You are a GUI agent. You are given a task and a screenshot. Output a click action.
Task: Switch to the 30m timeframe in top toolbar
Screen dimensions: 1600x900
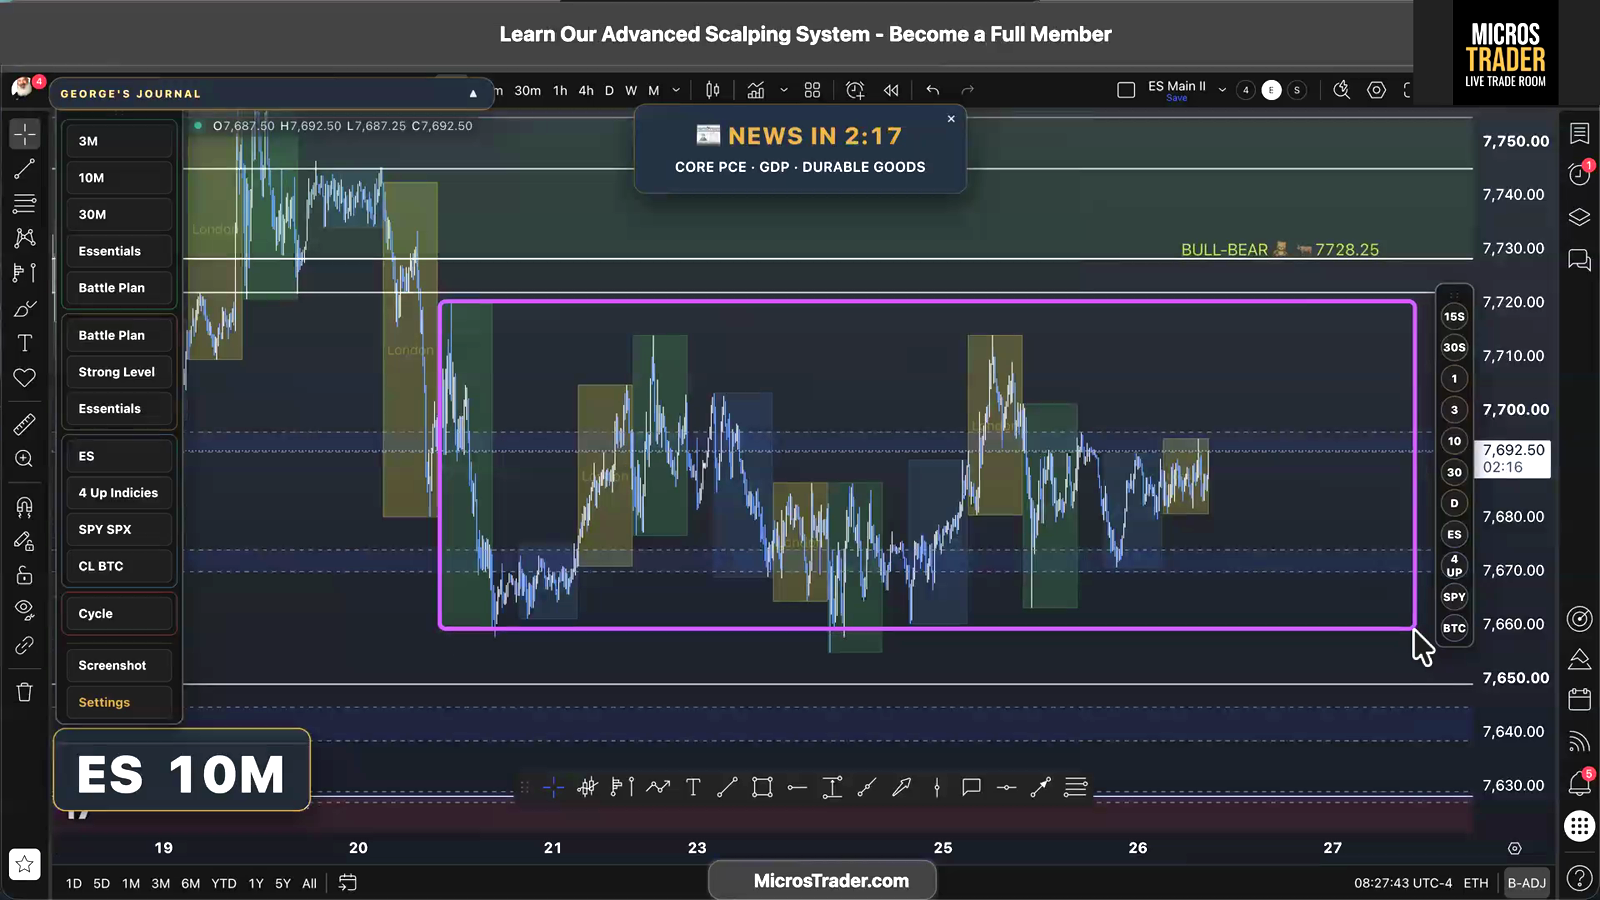[527, 90]
